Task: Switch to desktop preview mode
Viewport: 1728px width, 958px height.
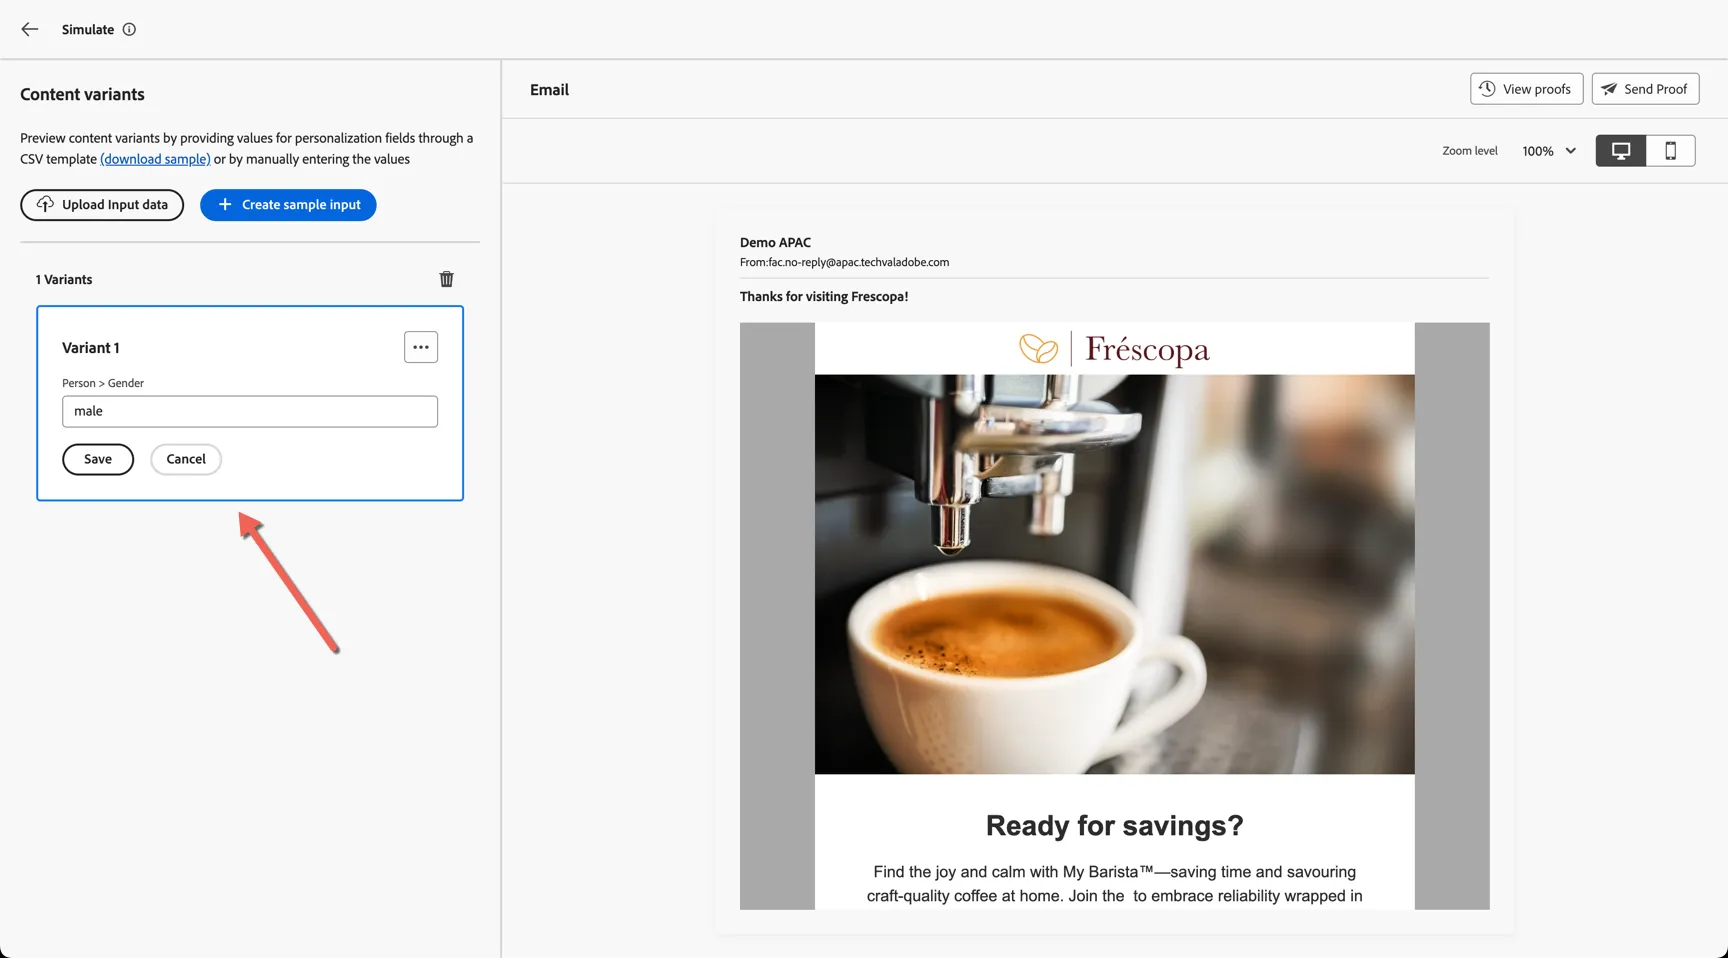Action: point(1621,151)
